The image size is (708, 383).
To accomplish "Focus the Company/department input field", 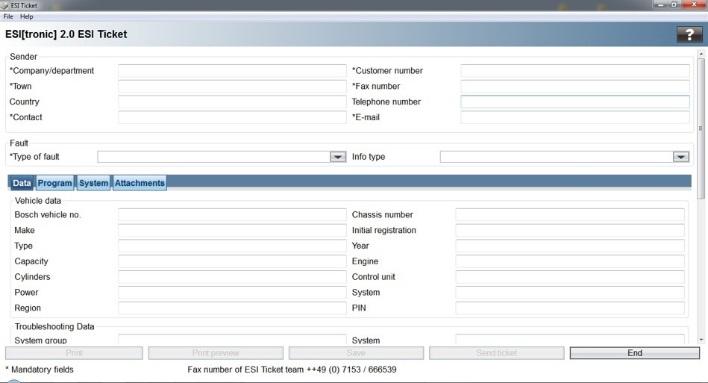I will pyautogui.click(x=232, y=71).
